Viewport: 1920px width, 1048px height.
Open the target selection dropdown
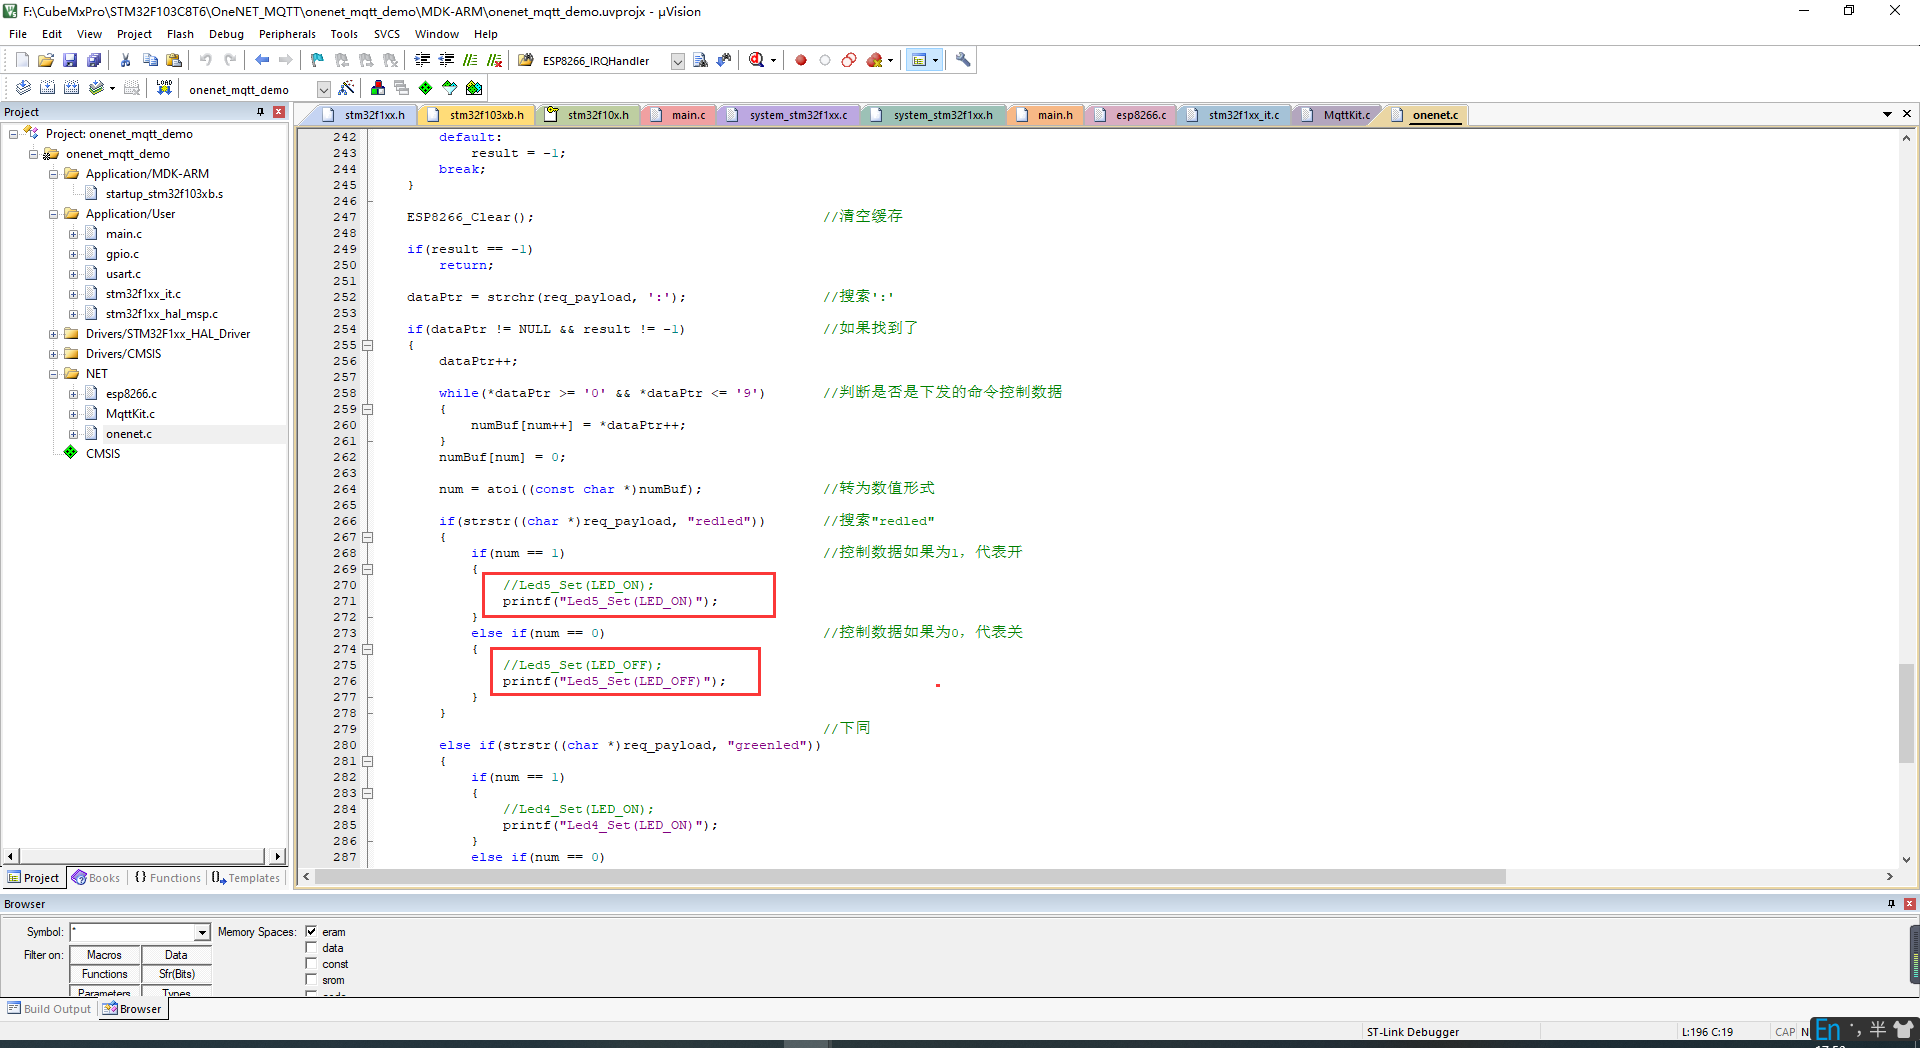coord(322,89)
